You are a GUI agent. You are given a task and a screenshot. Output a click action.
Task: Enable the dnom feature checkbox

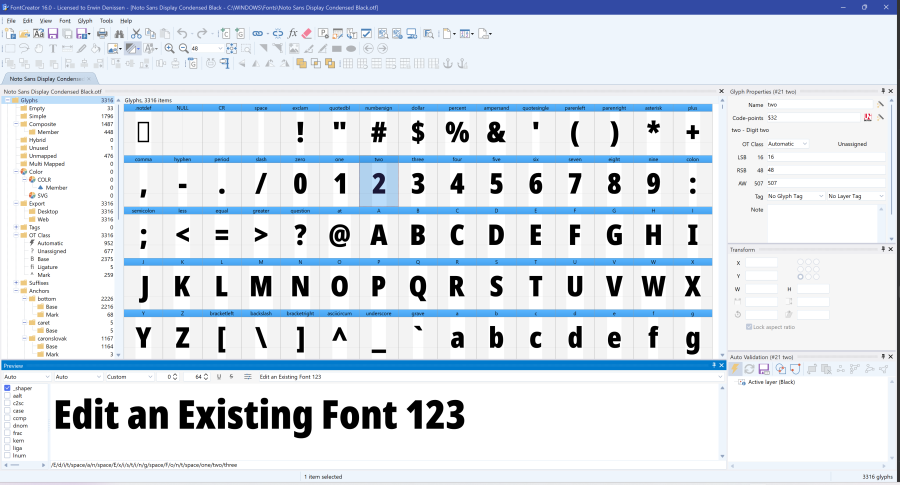point(7,425)
